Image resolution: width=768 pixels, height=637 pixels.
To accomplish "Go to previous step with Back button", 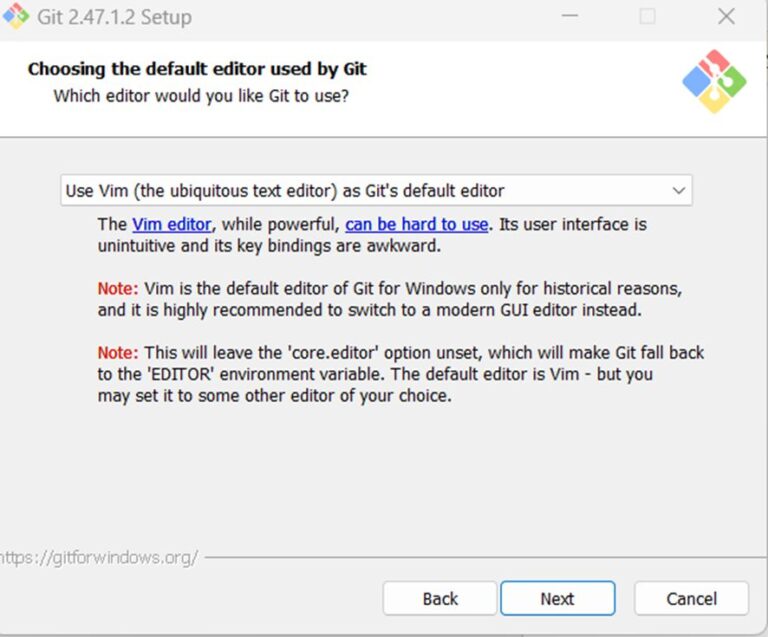I will (x=439, y=599).
